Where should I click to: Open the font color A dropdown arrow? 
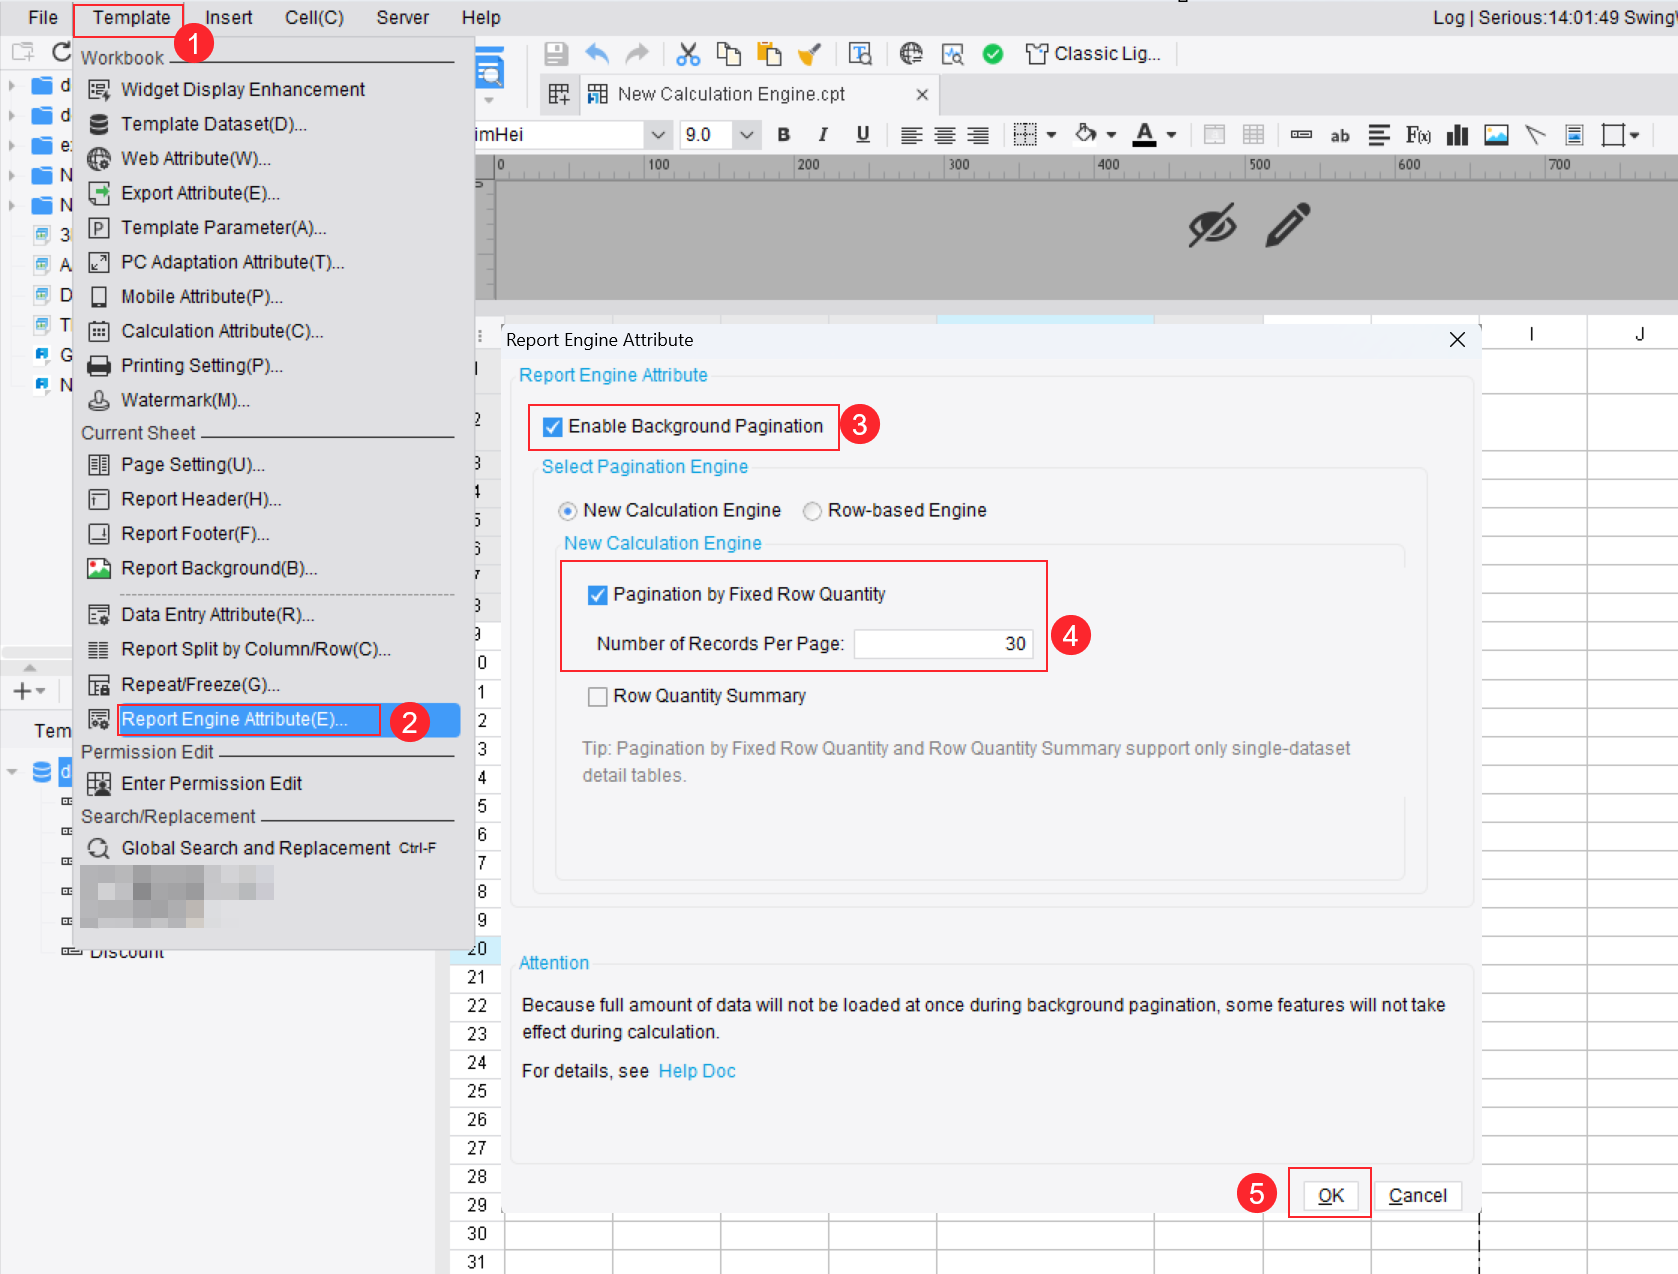click(x=1171, y=135)
